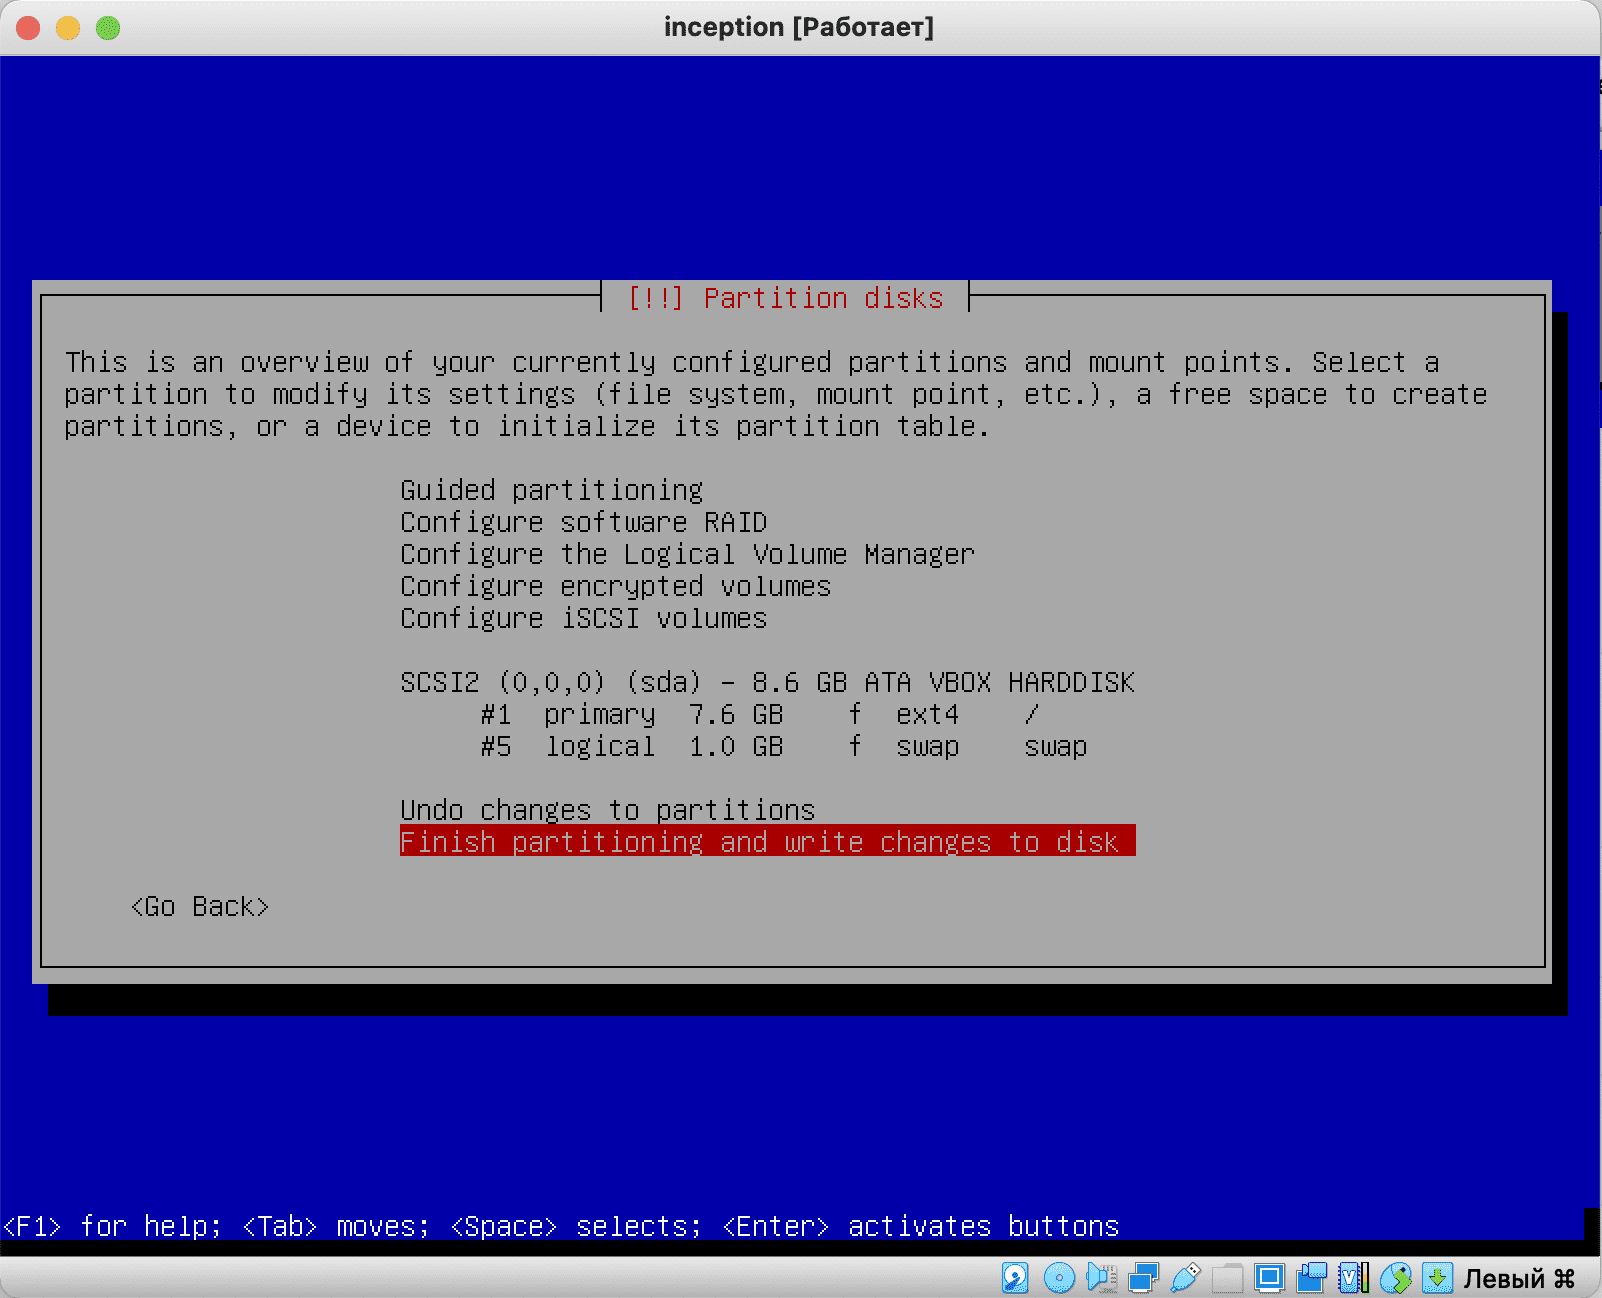Click the macOS close window button
1602x1298 pixels.
pos(28,28)
